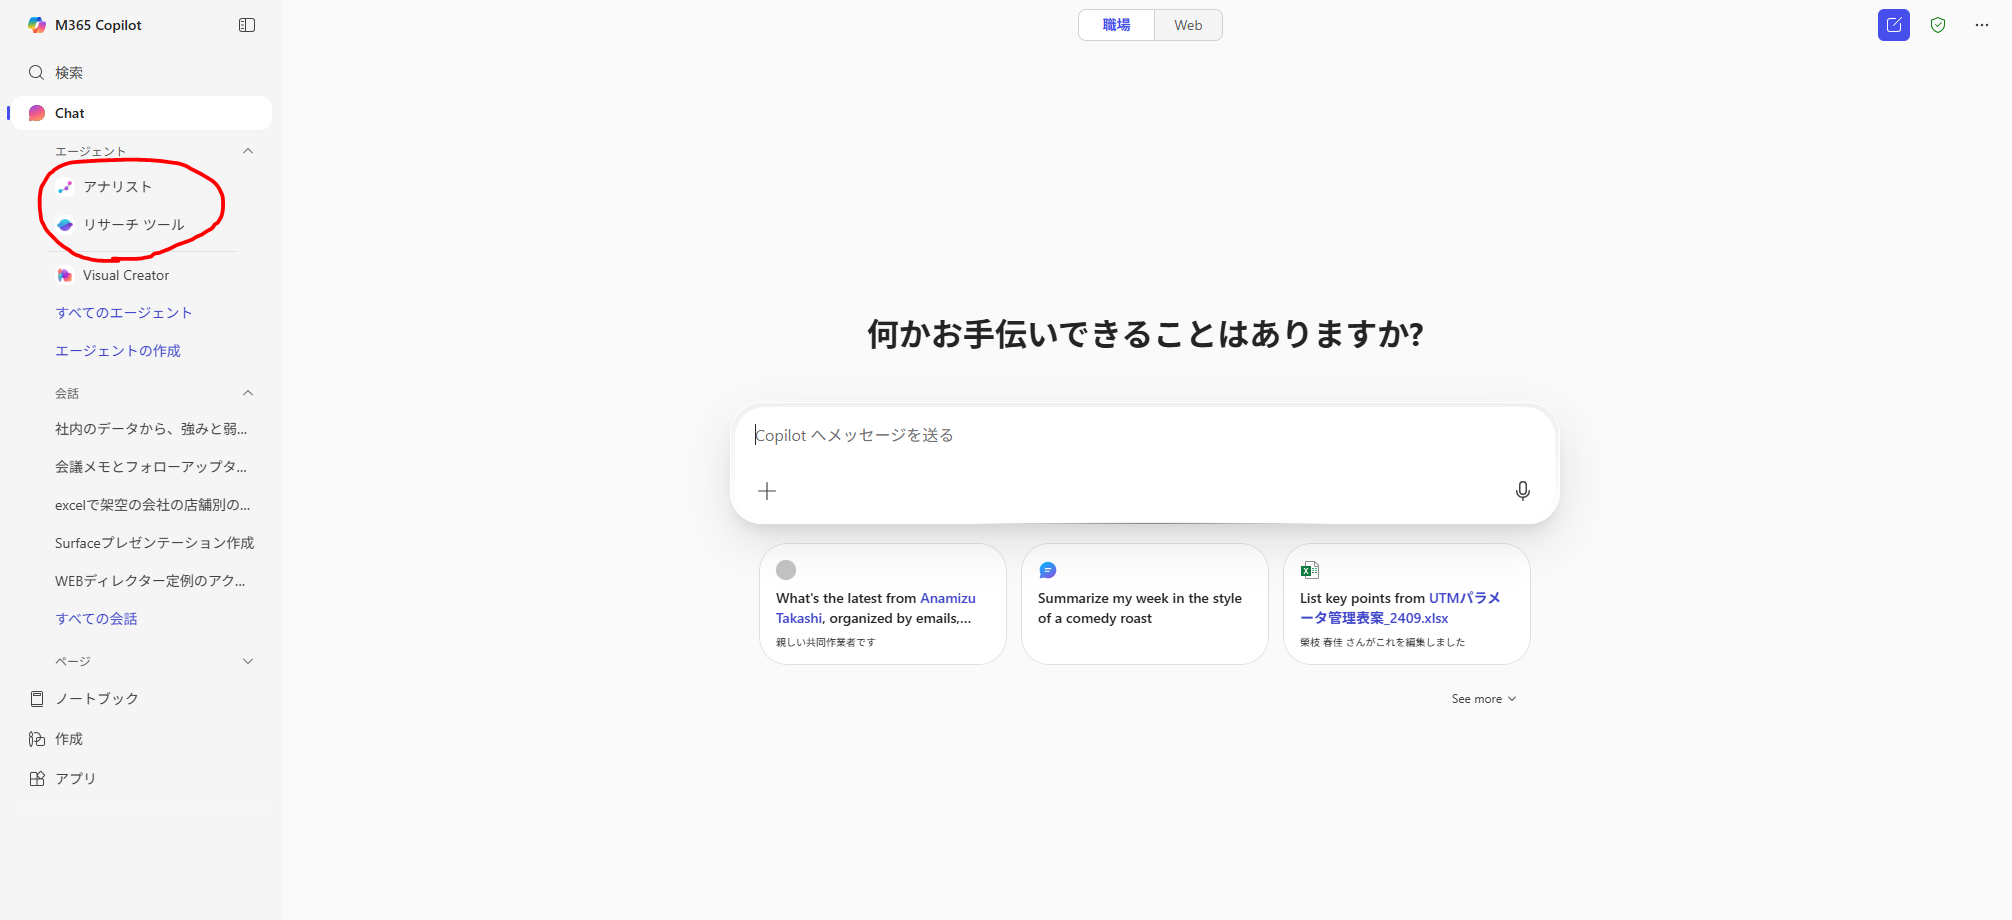
Task: Open the すべてのエージェント link
Action: pos(124,313)
